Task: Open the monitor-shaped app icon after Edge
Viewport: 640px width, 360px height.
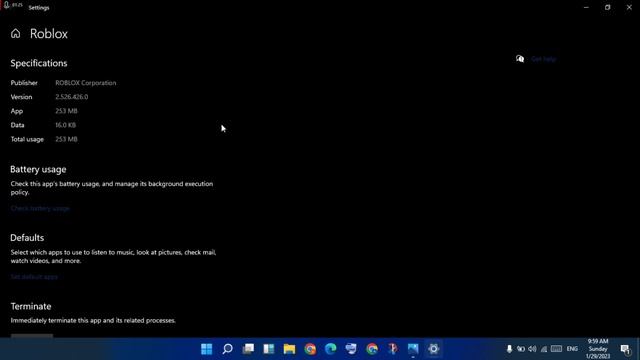Action: 351,349
